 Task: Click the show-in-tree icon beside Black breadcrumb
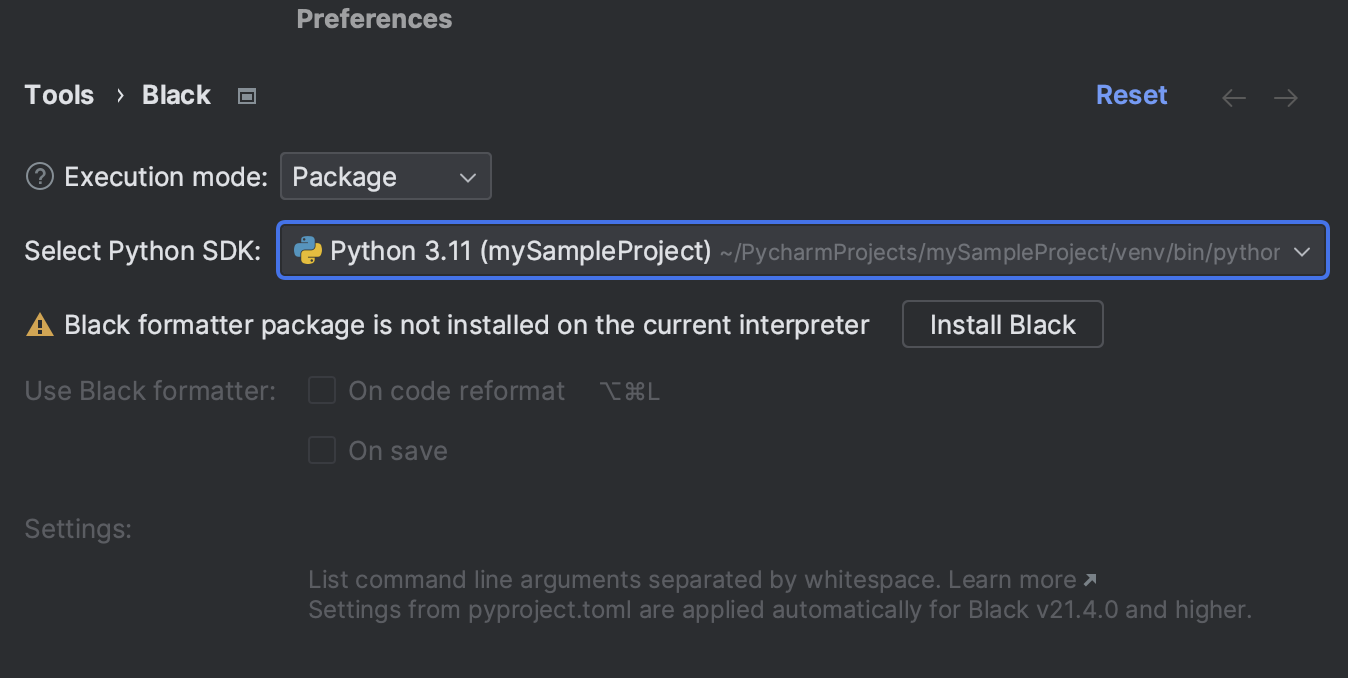pos(246,95)
